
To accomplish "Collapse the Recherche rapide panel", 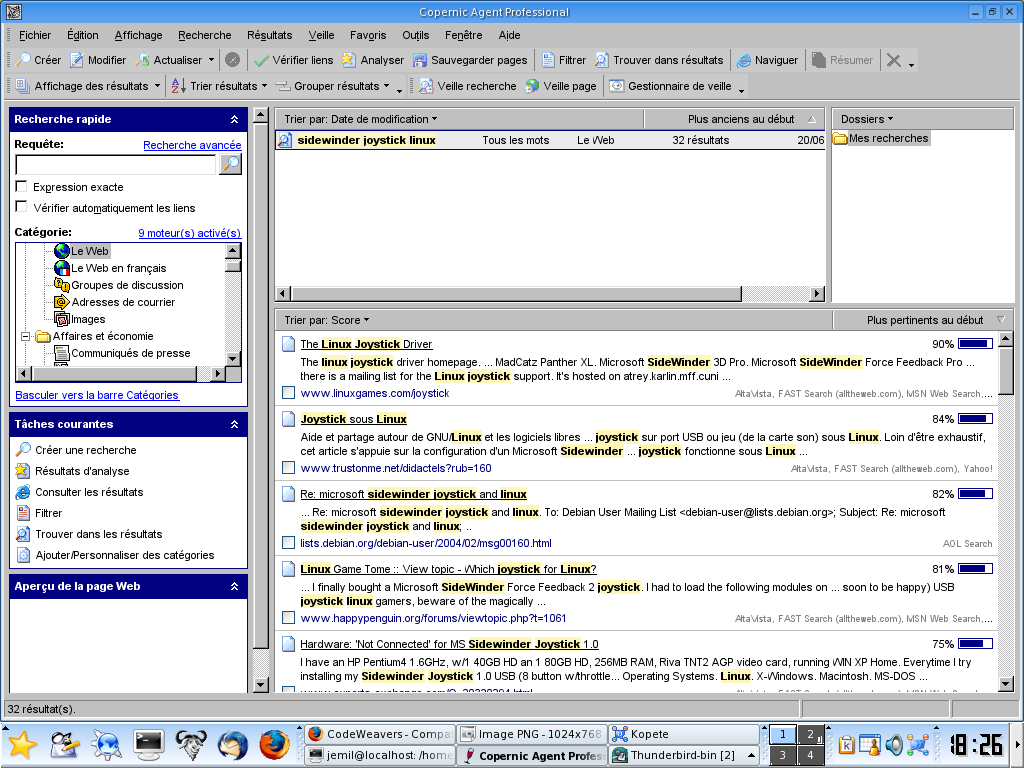I will pyautogui.click(x=234, y=119).
